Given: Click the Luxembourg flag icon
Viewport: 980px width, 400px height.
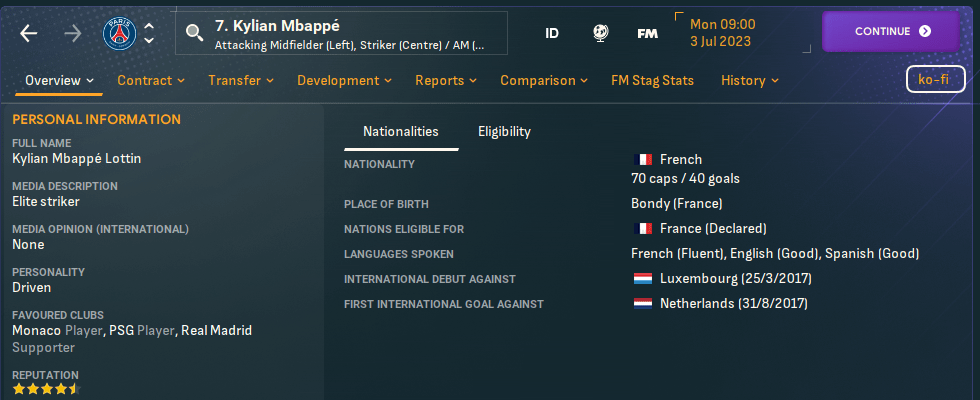Looking at the screenshot, I should click(643, 278).
